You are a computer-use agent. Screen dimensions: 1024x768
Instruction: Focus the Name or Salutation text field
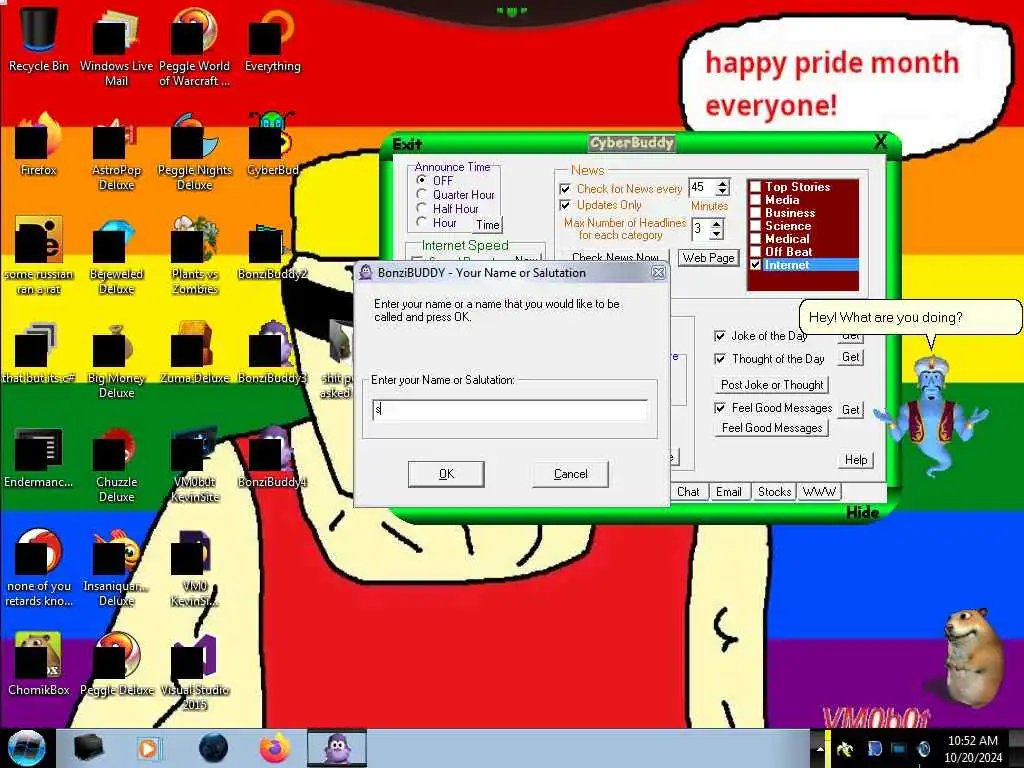510,410
